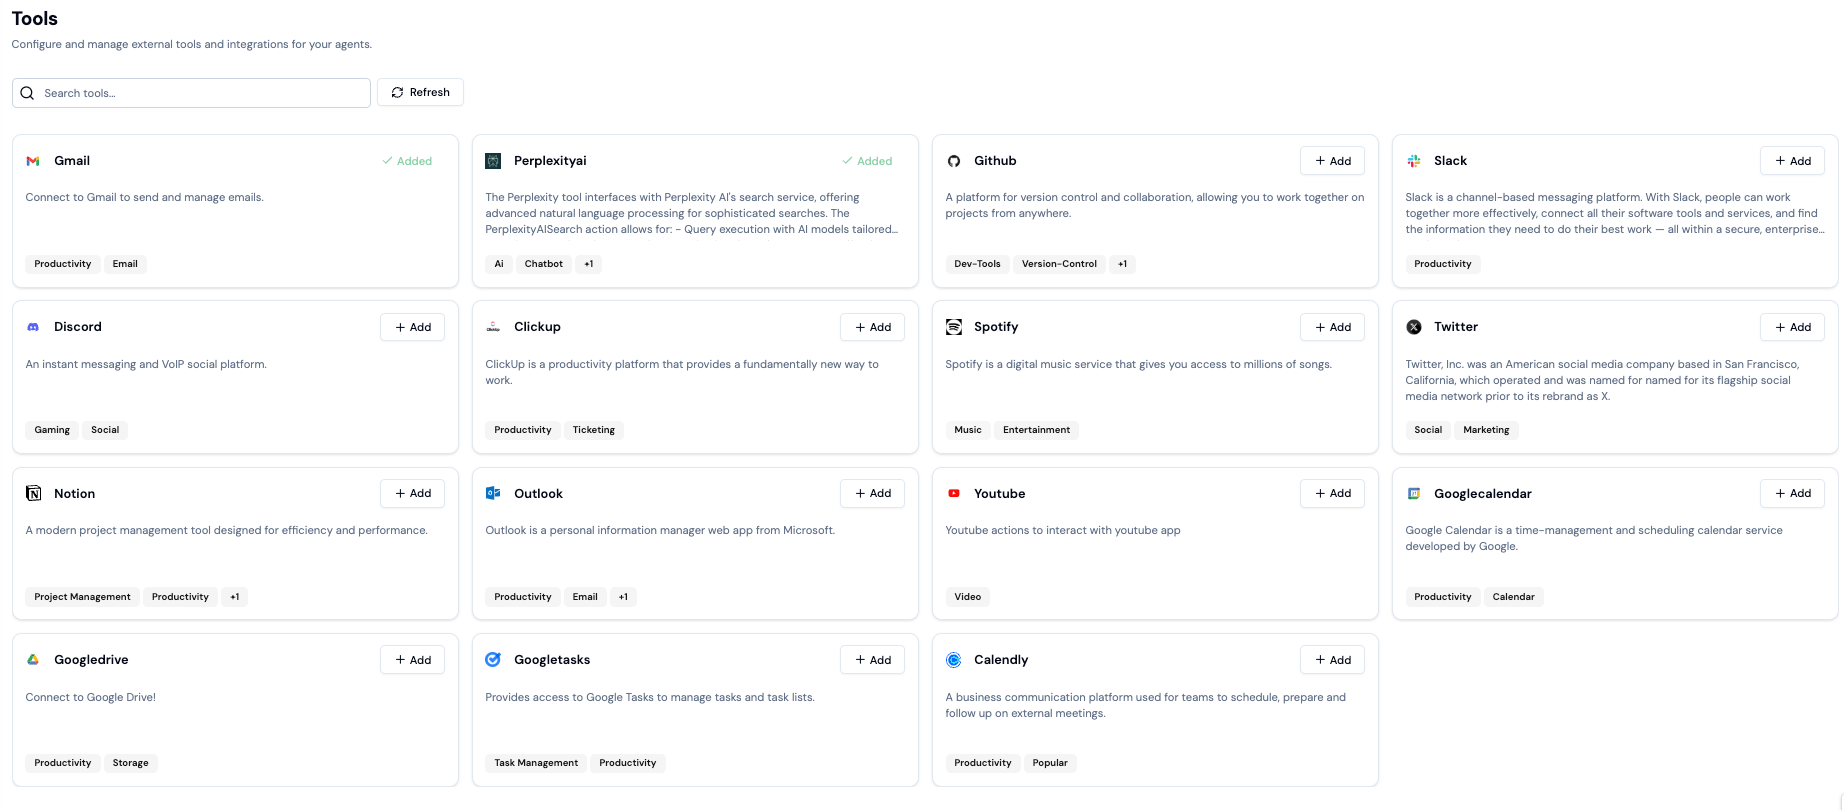Add the Calendly tool
This screenshot has width=1844, height=810.
pos(1332,660)
